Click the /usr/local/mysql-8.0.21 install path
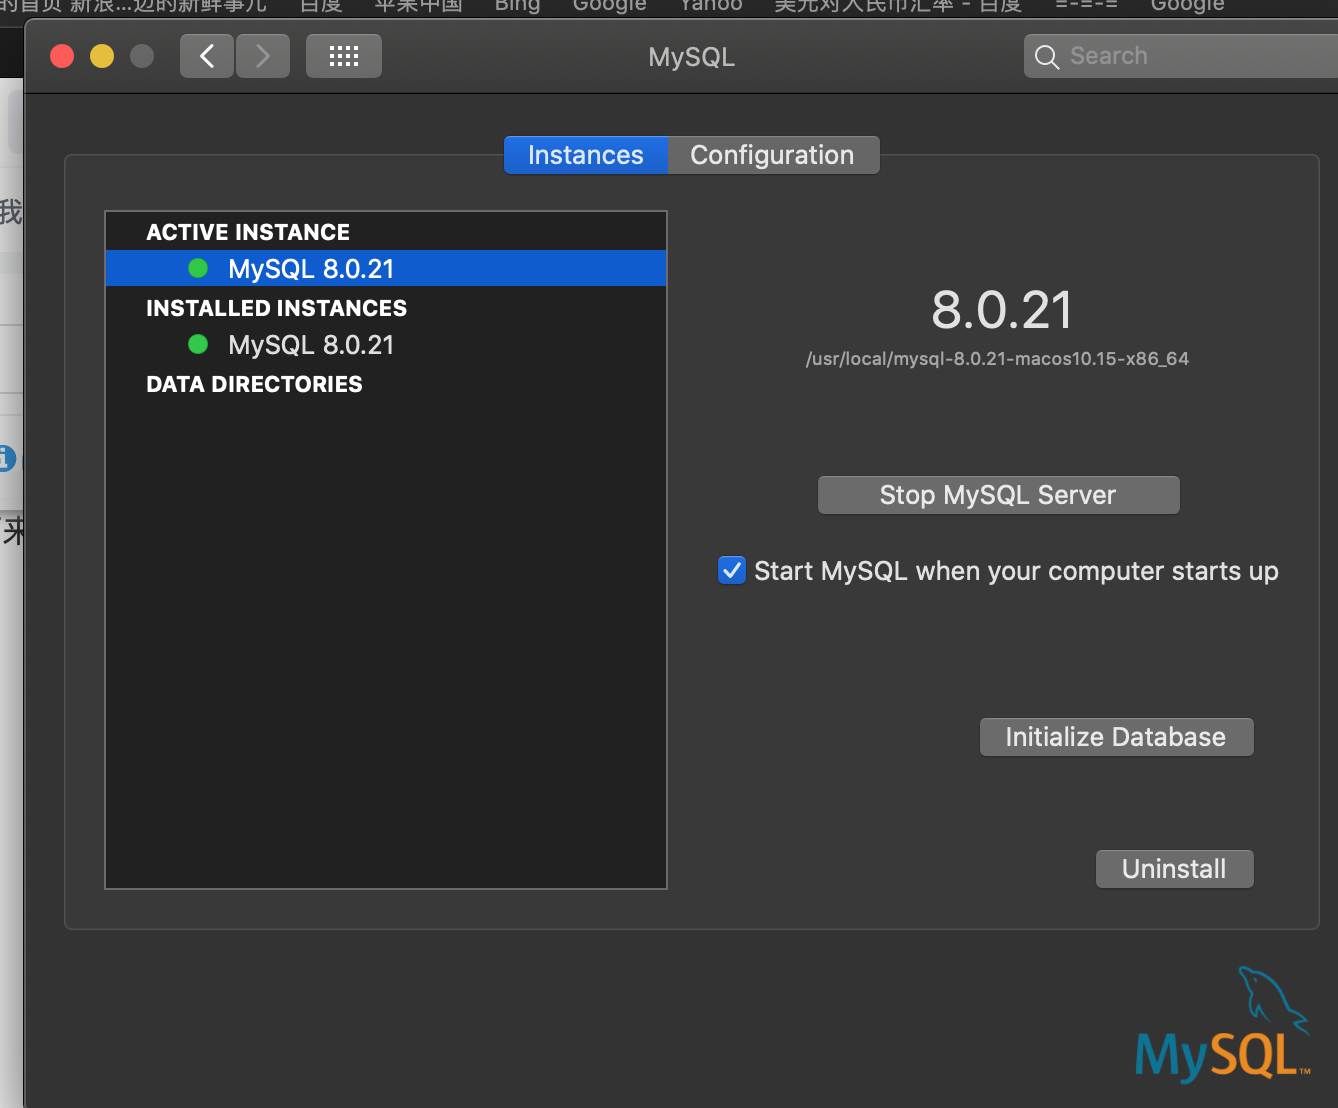 pyautogui.click(x=997, y=359)
